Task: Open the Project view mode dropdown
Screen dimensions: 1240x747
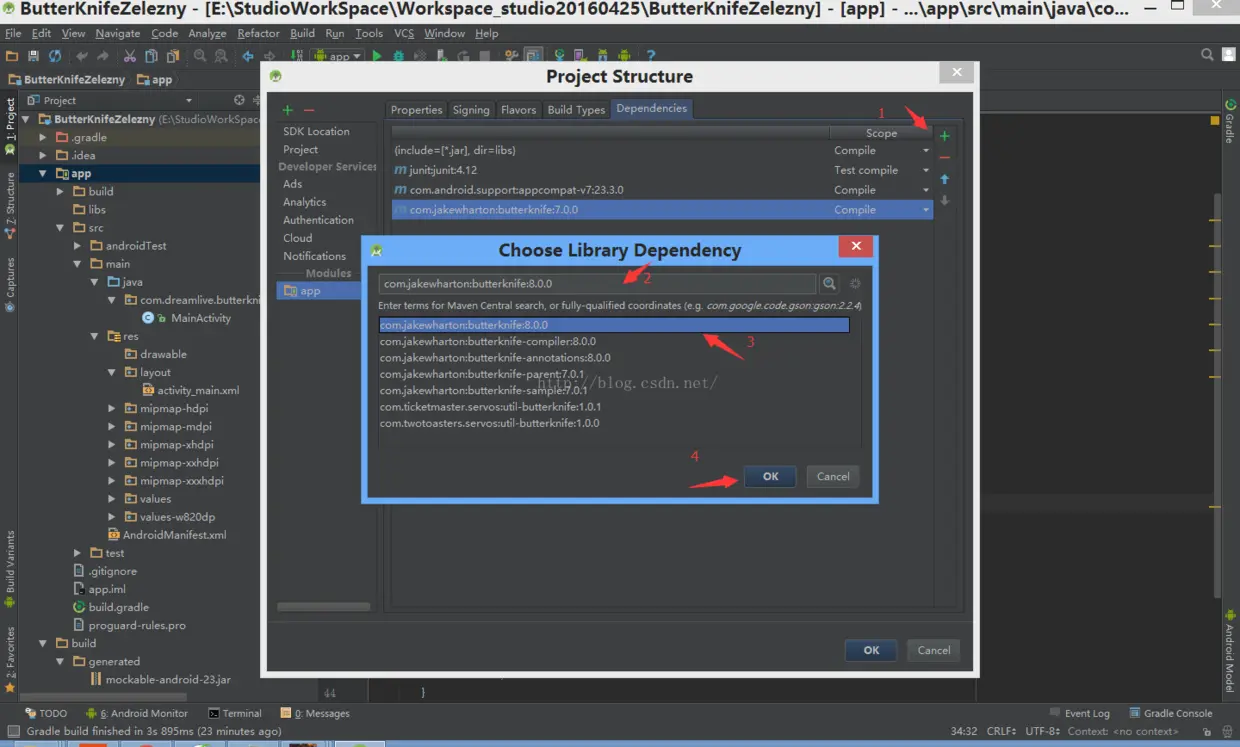Action: (x=188, y=100)
